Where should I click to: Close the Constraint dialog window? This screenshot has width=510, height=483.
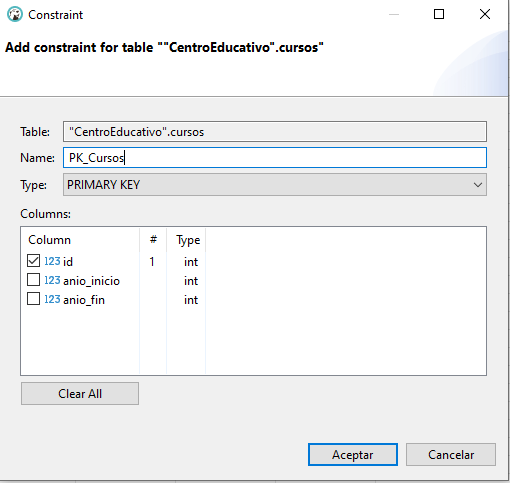485,14
